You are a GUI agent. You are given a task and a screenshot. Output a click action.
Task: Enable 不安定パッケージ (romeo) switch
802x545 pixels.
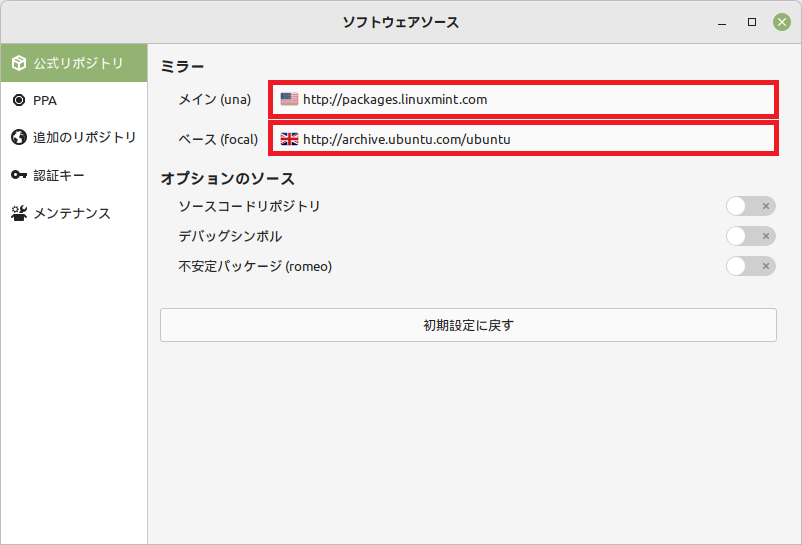pyautogui.click(x=750, y=266)
